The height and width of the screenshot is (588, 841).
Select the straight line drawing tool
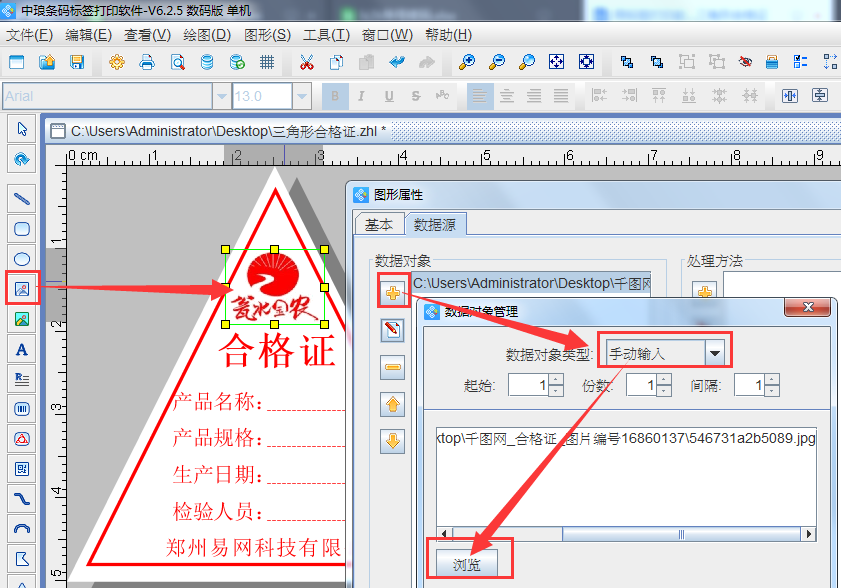point(21,198)
